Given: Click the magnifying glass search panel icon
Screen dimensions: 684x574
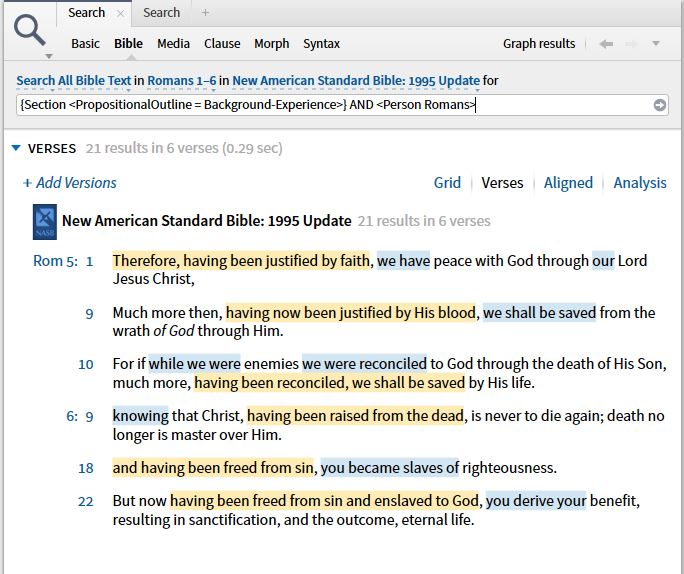Looking at the screenshot, I should pyautogui.click(x=29, y=30).
